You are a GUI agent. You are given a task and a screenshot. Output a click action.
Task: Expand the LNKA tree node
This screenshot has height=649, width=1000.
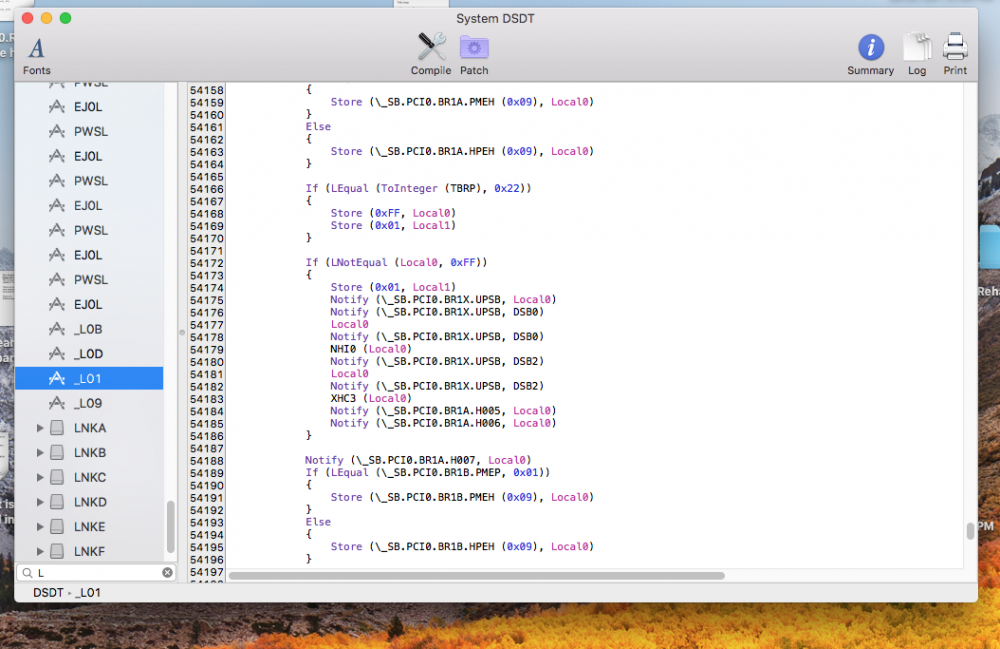pyautogui.click(x=40, y=428)
